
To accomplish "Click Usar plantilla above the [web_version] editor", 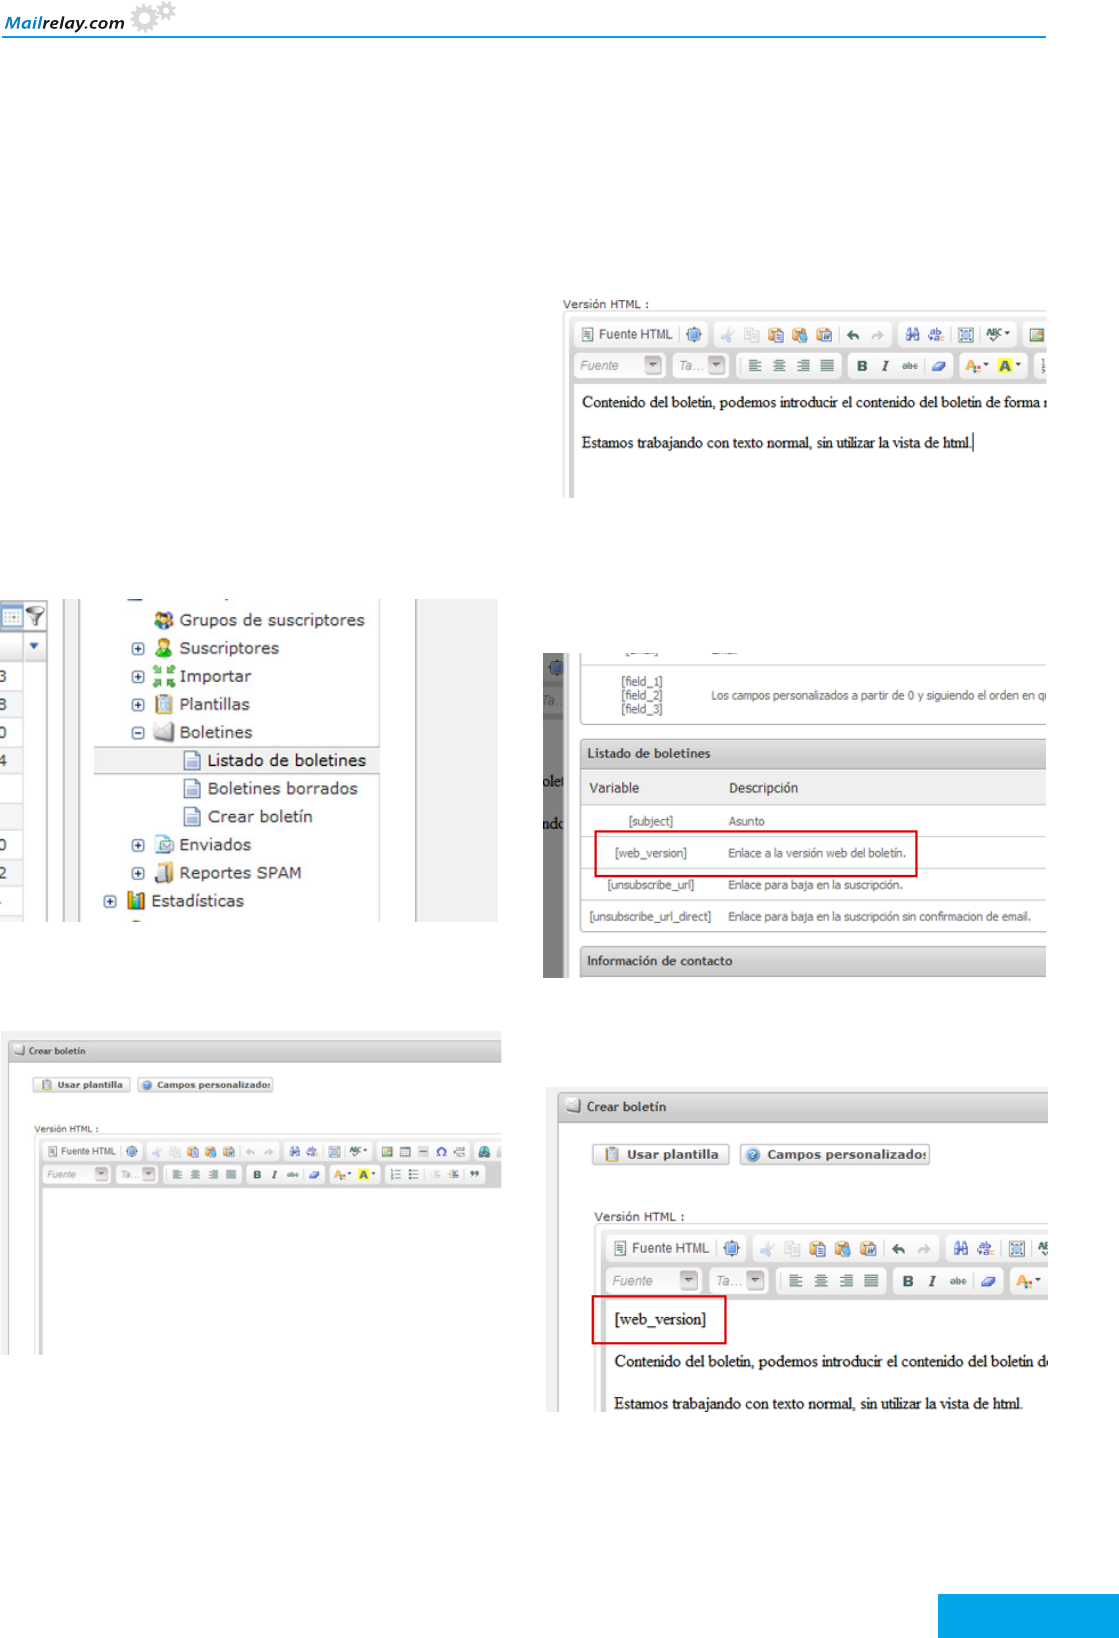I will [661, 1154].
